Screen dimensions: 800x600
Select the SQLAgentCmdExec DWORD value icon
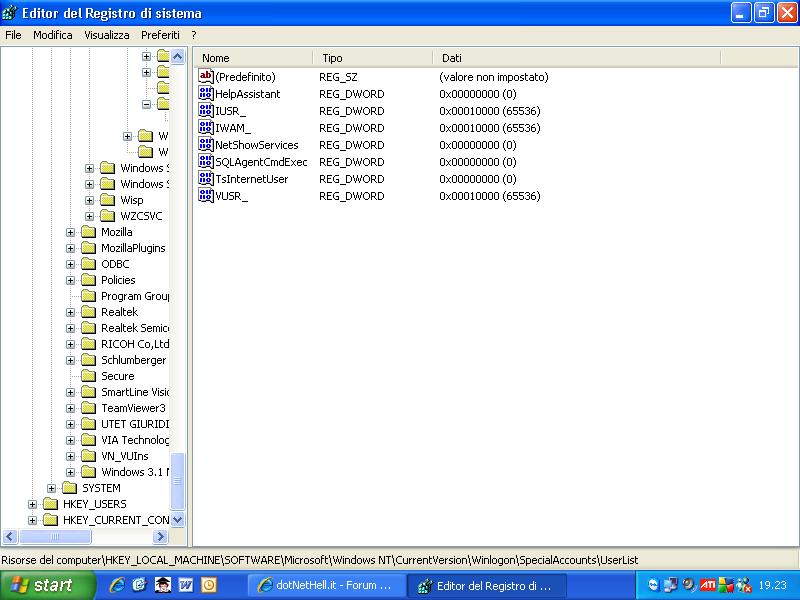pos(206,161)
